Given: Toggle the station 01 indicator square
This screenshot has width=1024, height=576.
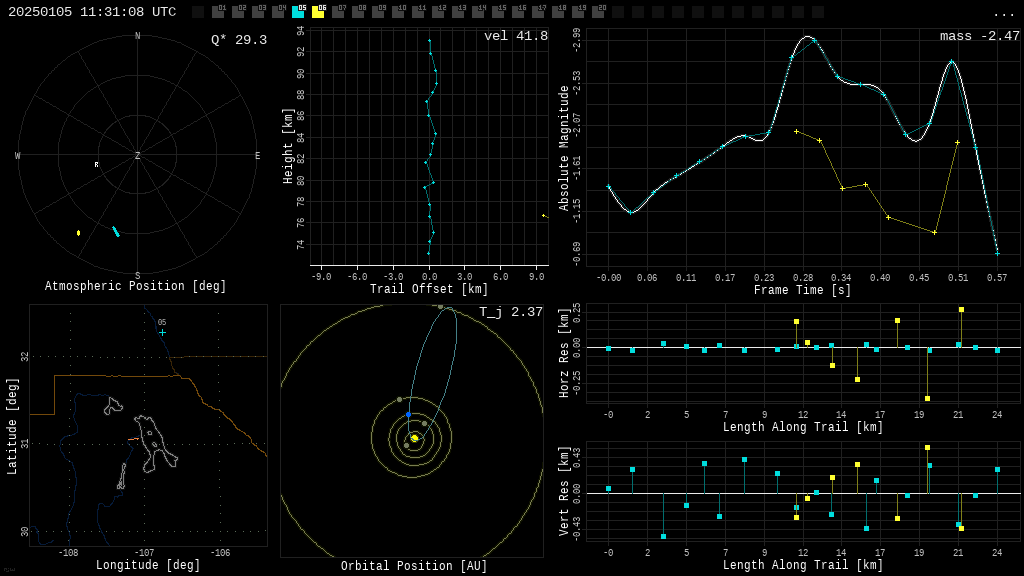Looking at the screenshot, I should [x=218, y=12].
